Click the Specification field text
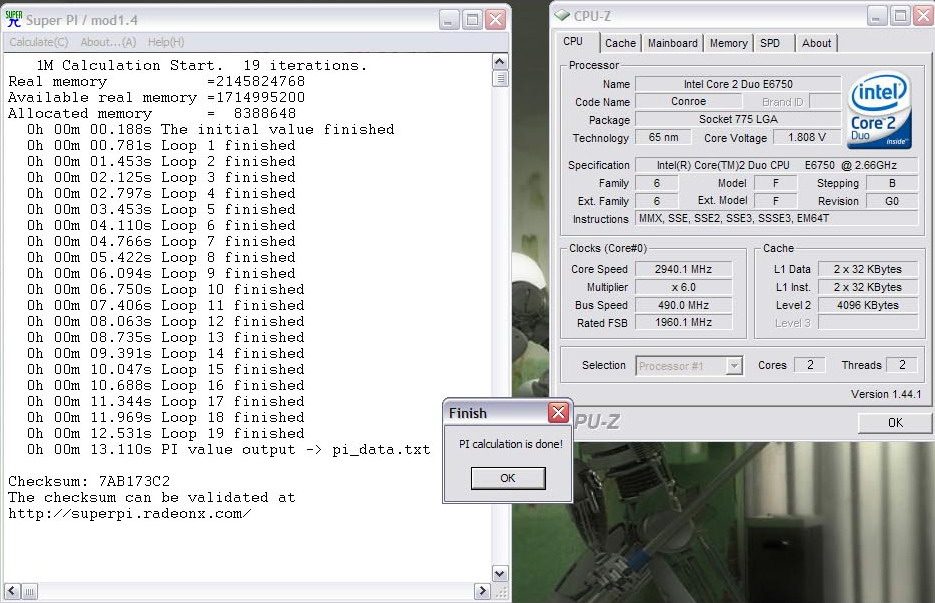Viewport: 935px width, 603px height. coord(776,165)
